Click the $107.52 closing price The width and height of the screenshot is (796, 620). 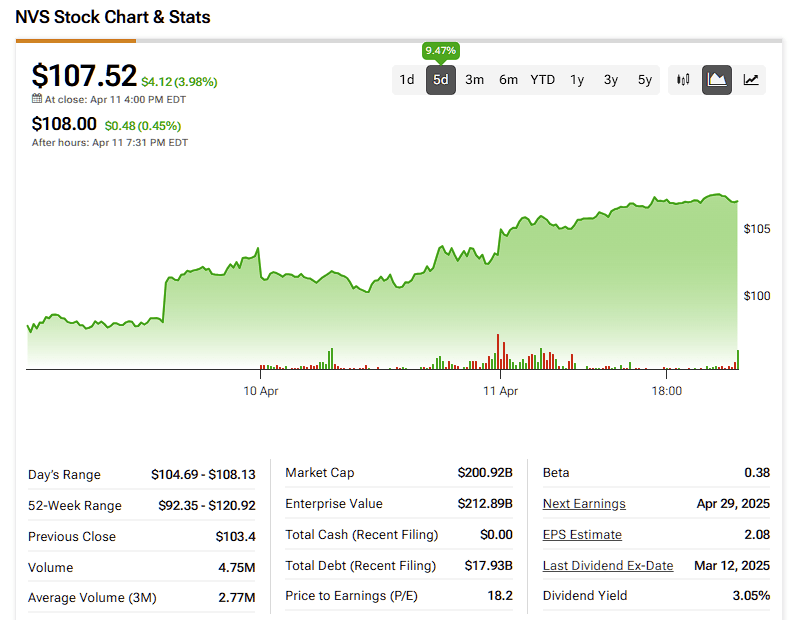pos(84,76)
